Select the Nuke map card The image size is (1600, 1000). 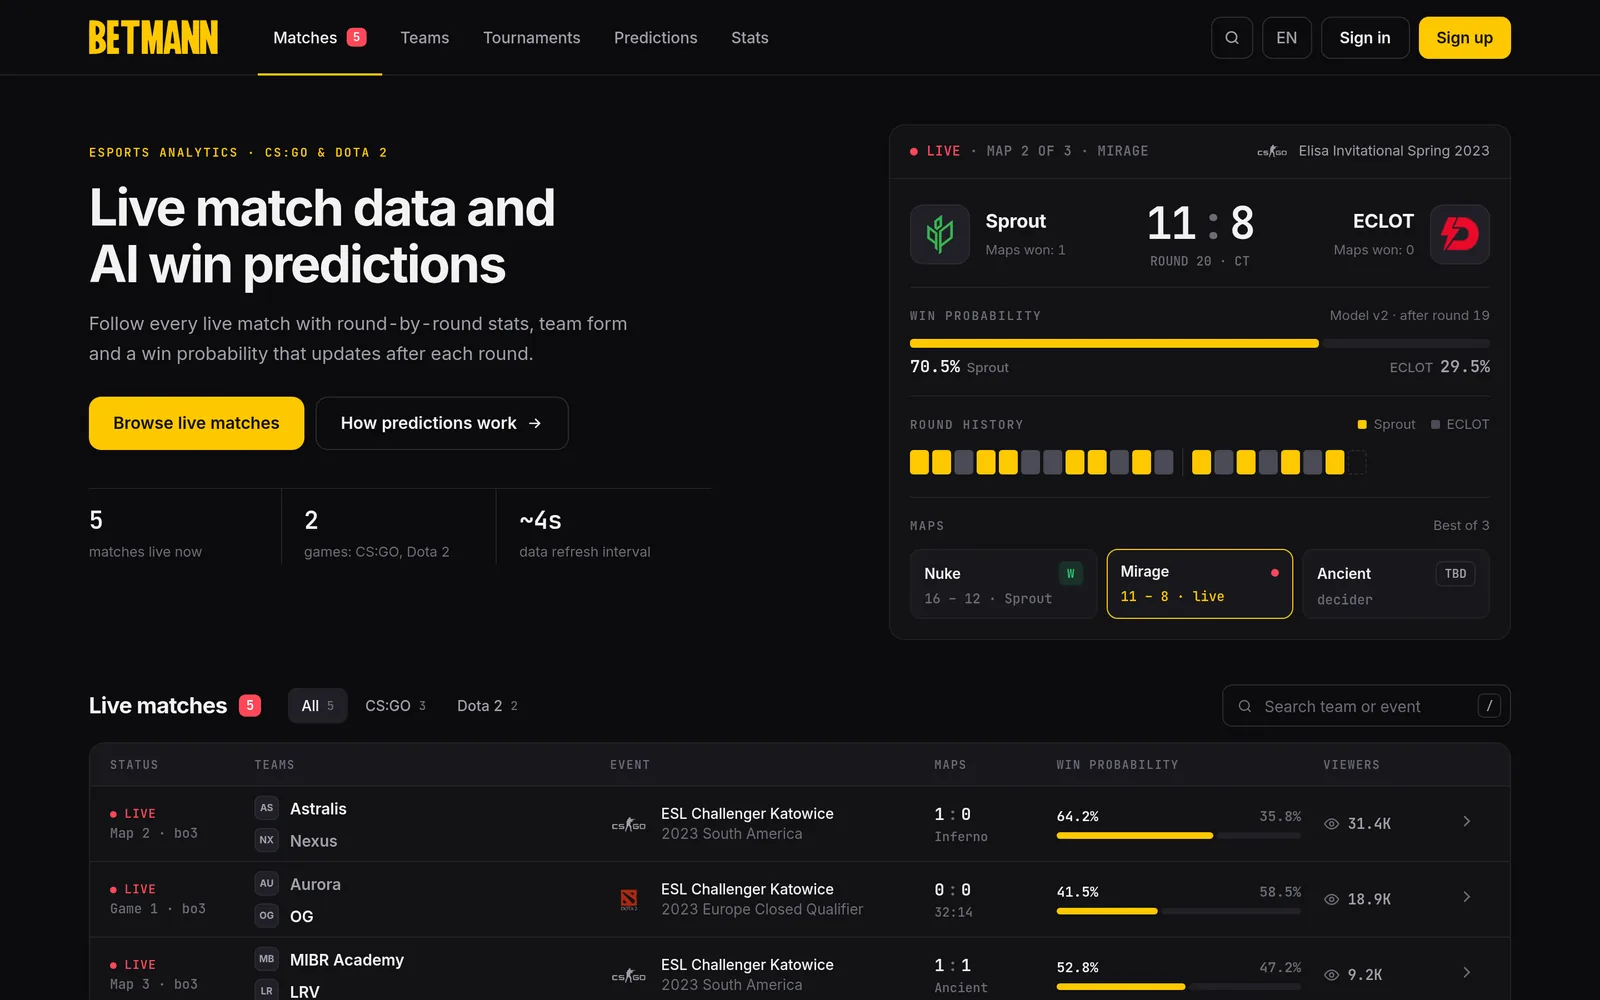click(1003, 584)
